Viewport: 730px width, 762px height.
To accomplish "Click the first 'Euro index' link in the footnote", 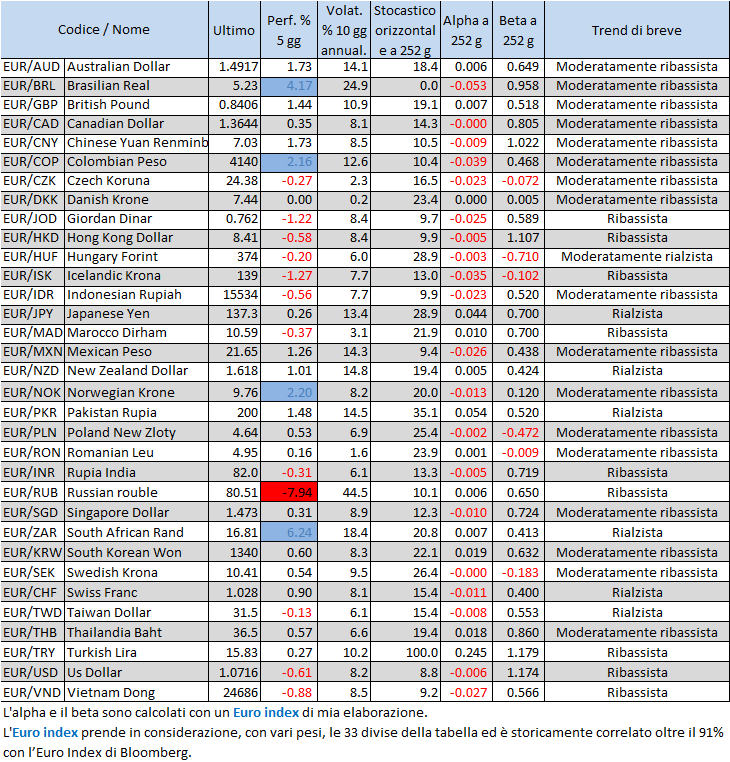I will 266,712.
